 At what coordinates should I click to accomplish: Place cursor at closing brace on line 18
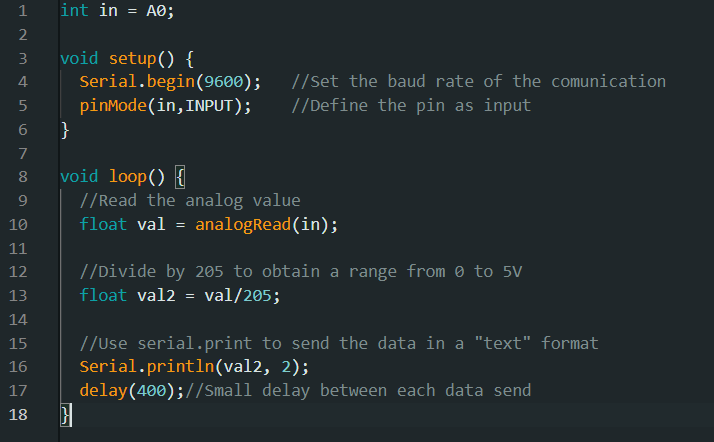(x=66, y=415)
